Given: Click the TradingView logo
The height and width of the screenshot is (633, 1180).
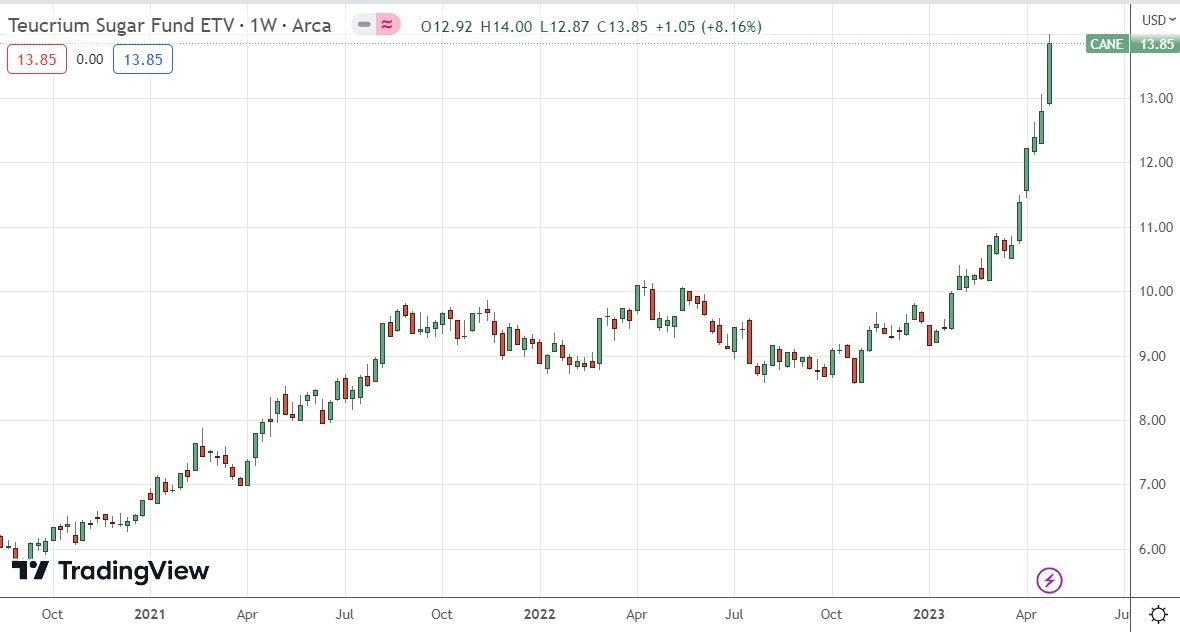Looking at the screenshot, I should point(111,571).
